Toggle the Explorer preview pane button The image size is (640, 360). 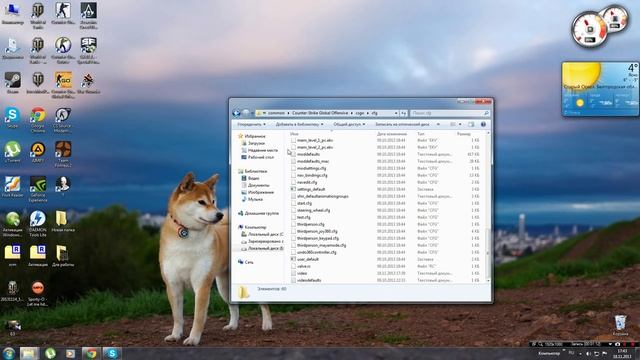pos(471,124)
